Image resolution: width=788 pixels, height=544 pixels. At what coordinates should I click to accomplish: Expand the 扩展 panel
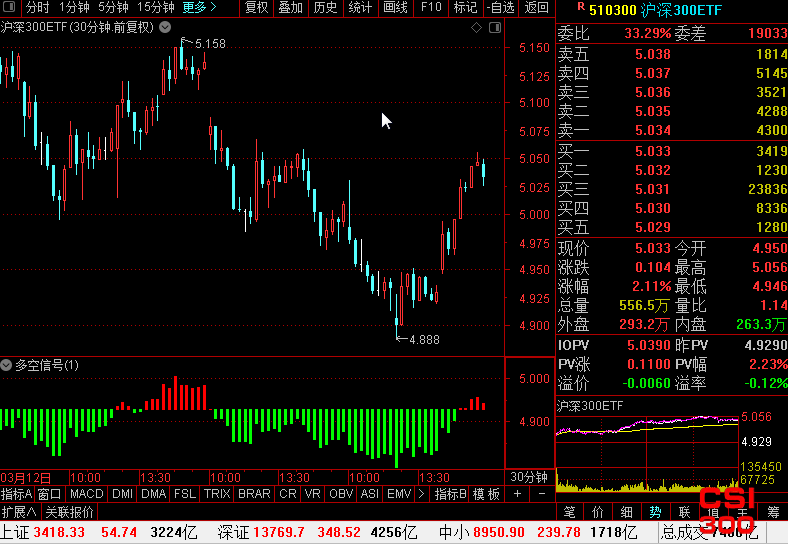(x=19, y=512)
